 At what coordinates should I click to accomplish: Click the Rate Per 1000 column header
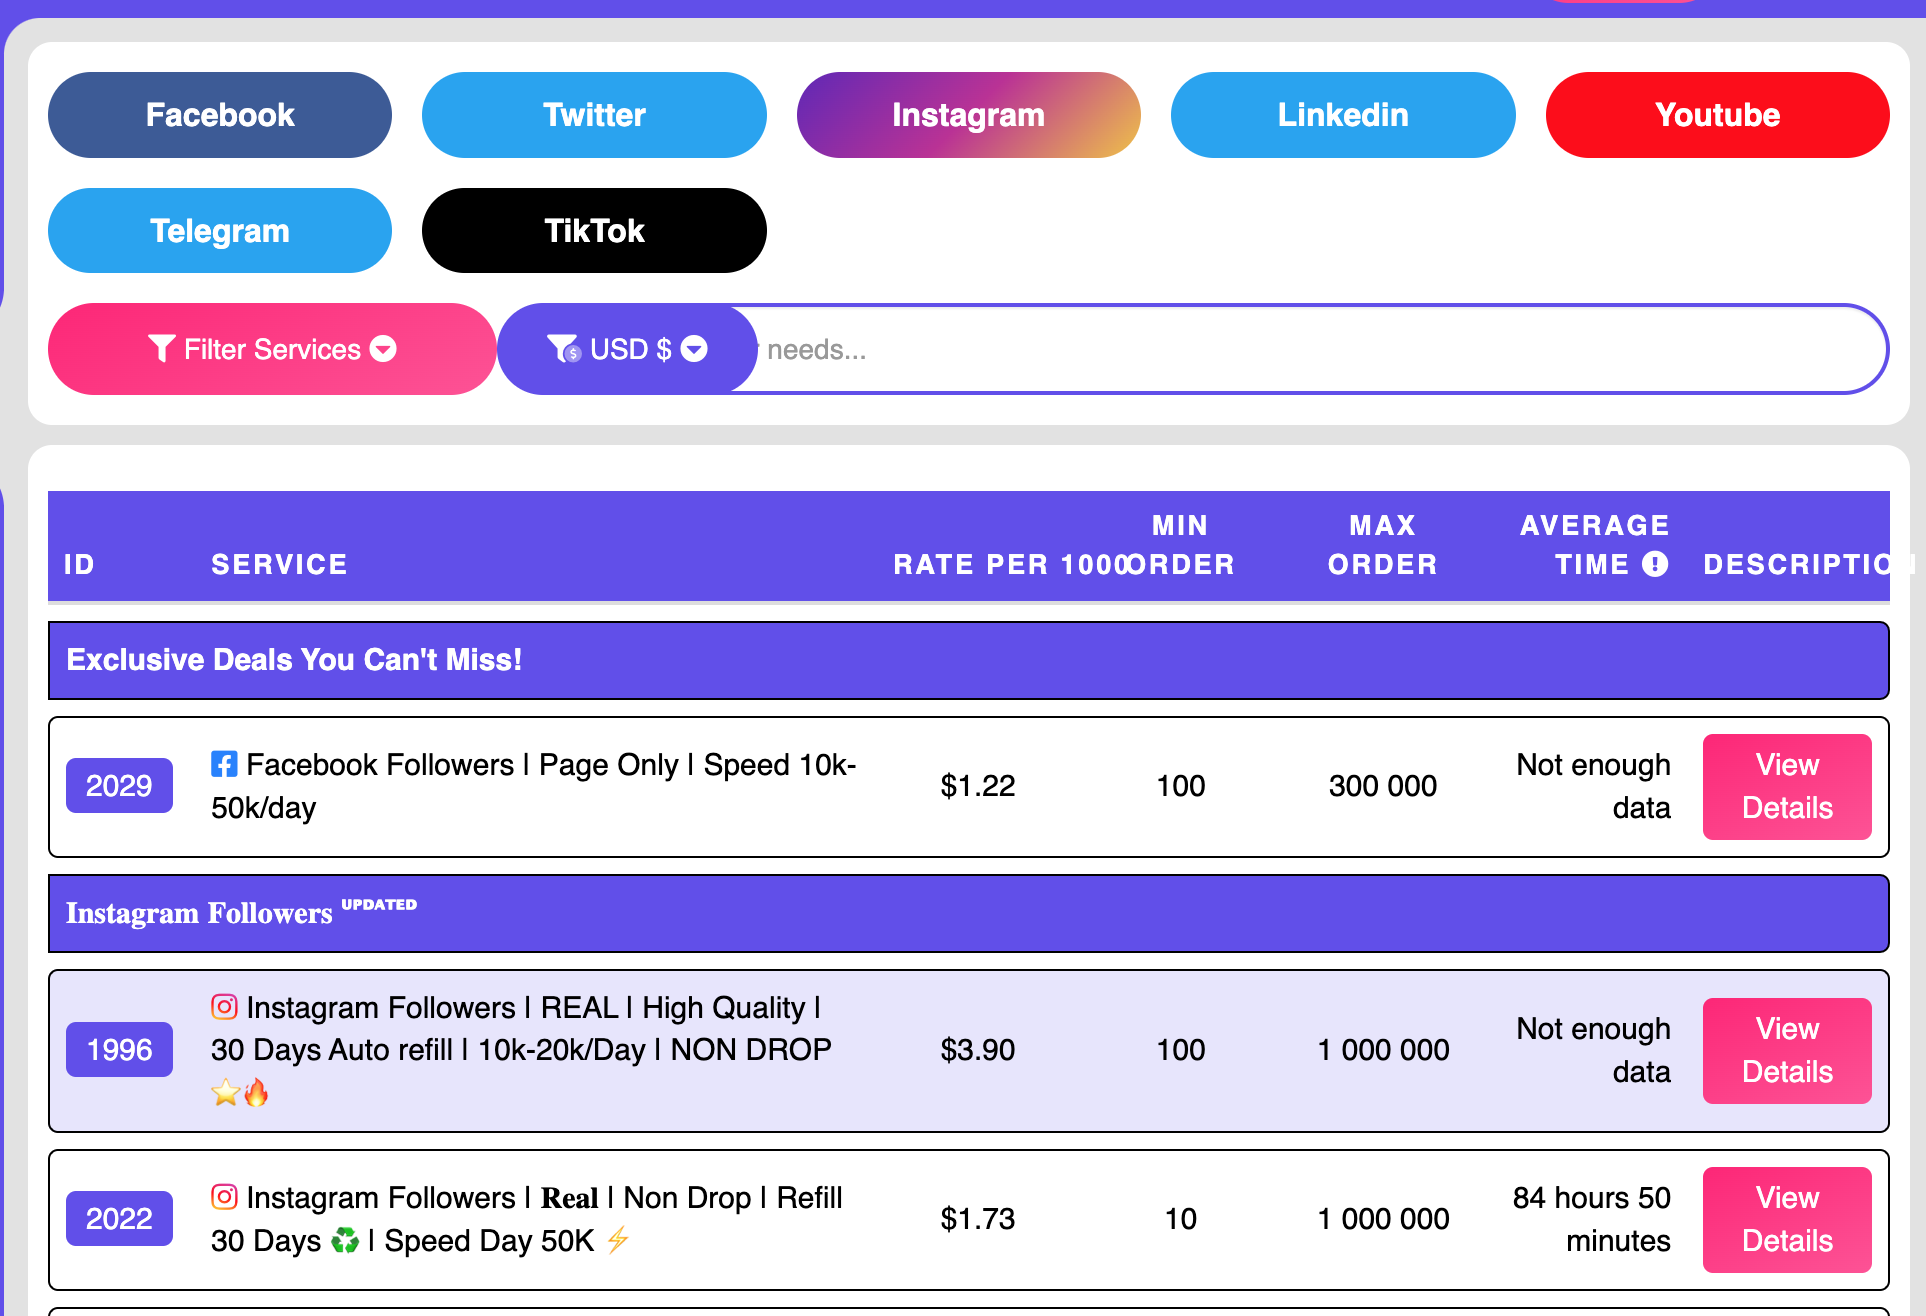[1012, 564]
